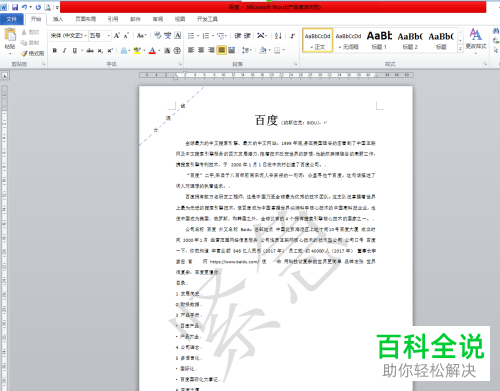Activate the Format Painter (格式刷)
Viewport: 500px width, 391px height.
point(32,53)
